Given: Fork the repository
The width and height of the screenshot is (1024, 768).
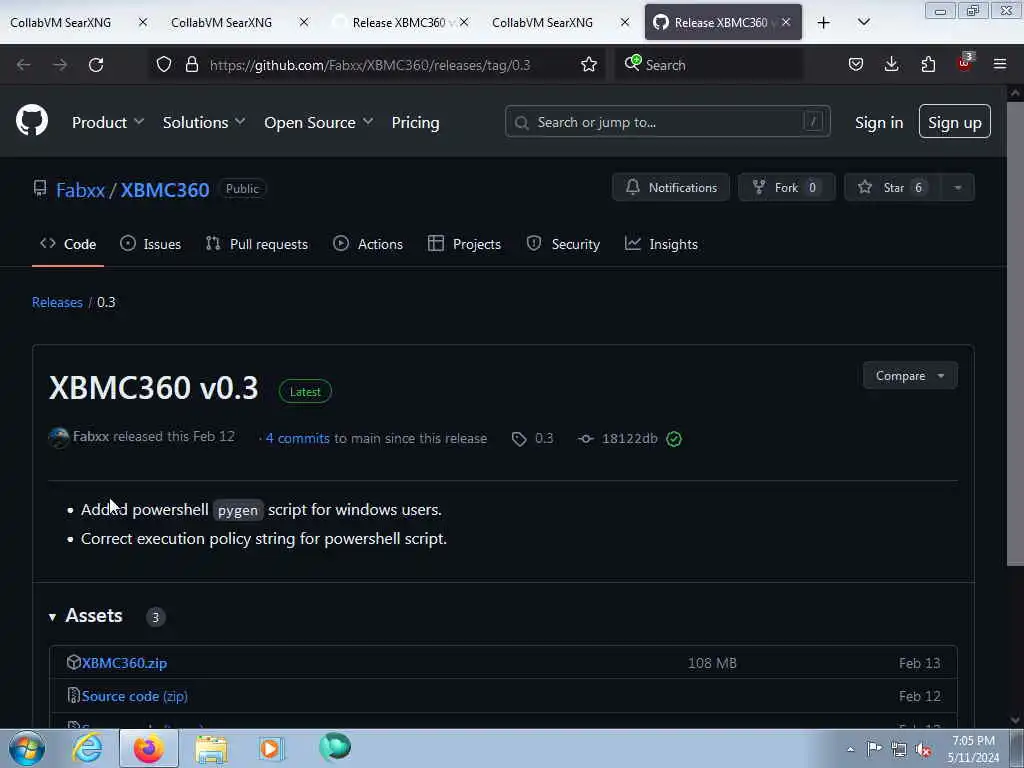Looking at the screenshot, I should click(x=786, y=187).
